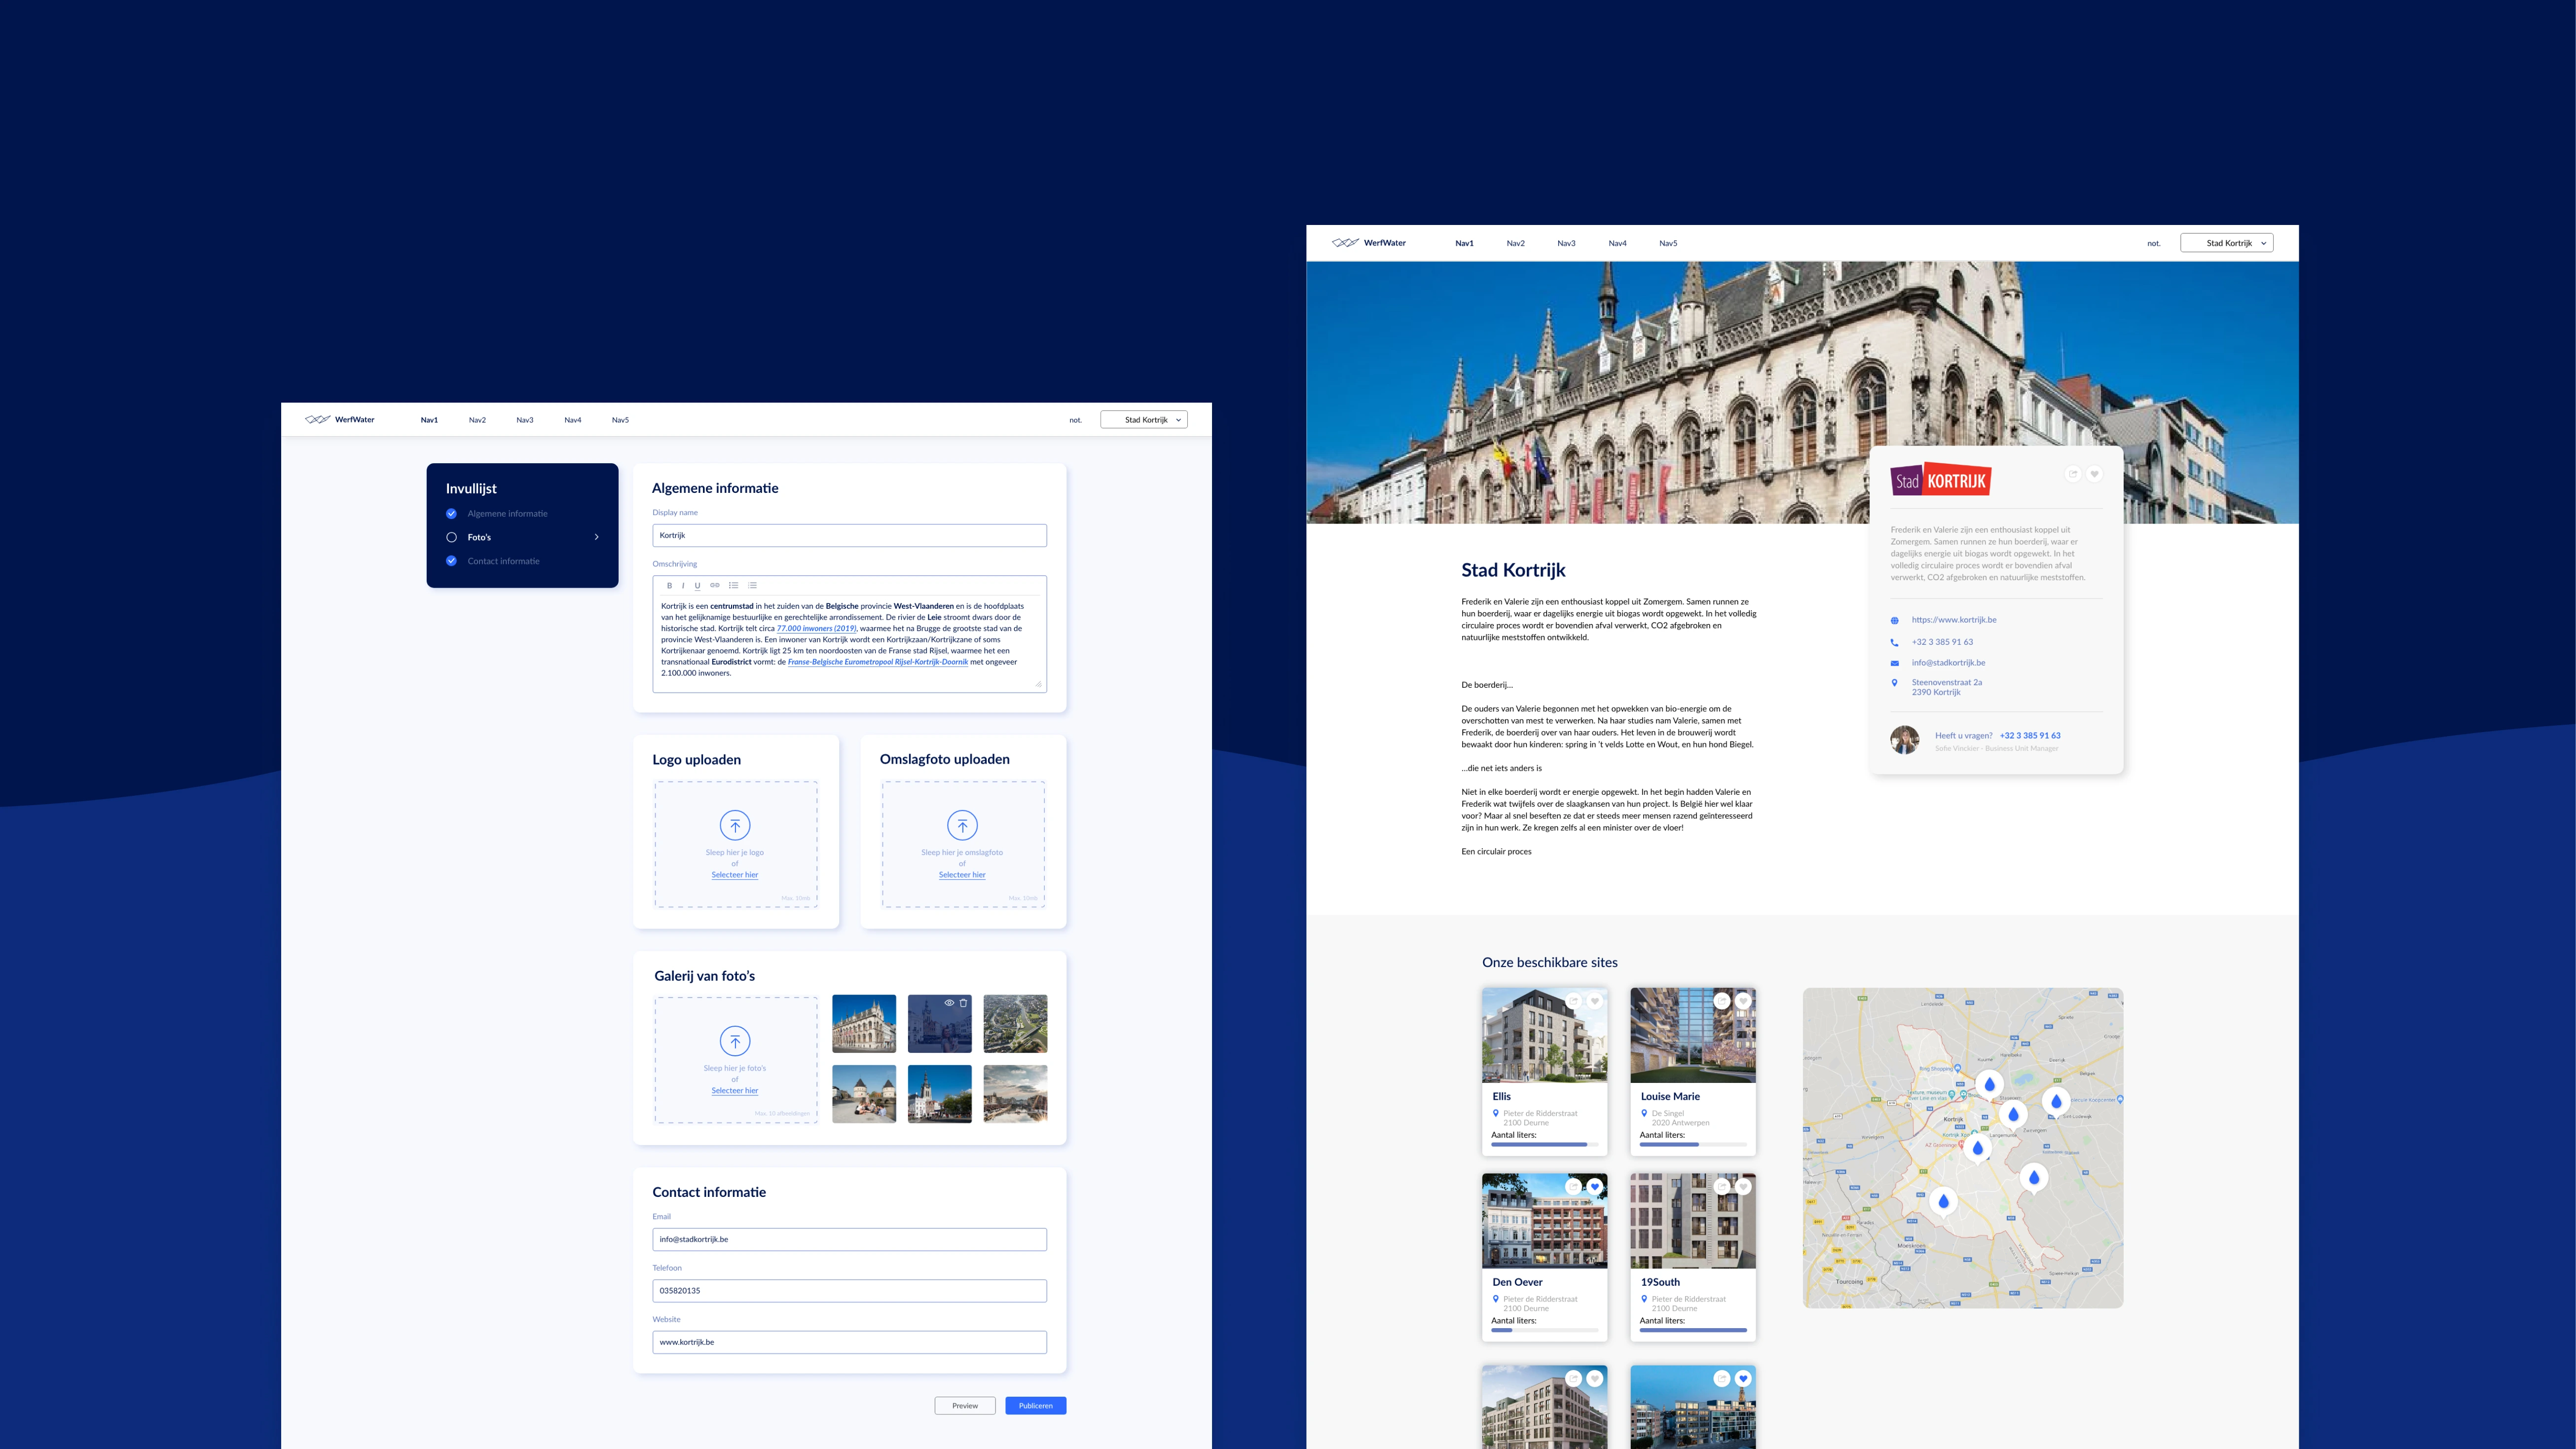This screenshot has height=1449, width=2576.
Task: Open the Stad Kortrijk dropdown in preview window
Action: [x=2227, y=243]
